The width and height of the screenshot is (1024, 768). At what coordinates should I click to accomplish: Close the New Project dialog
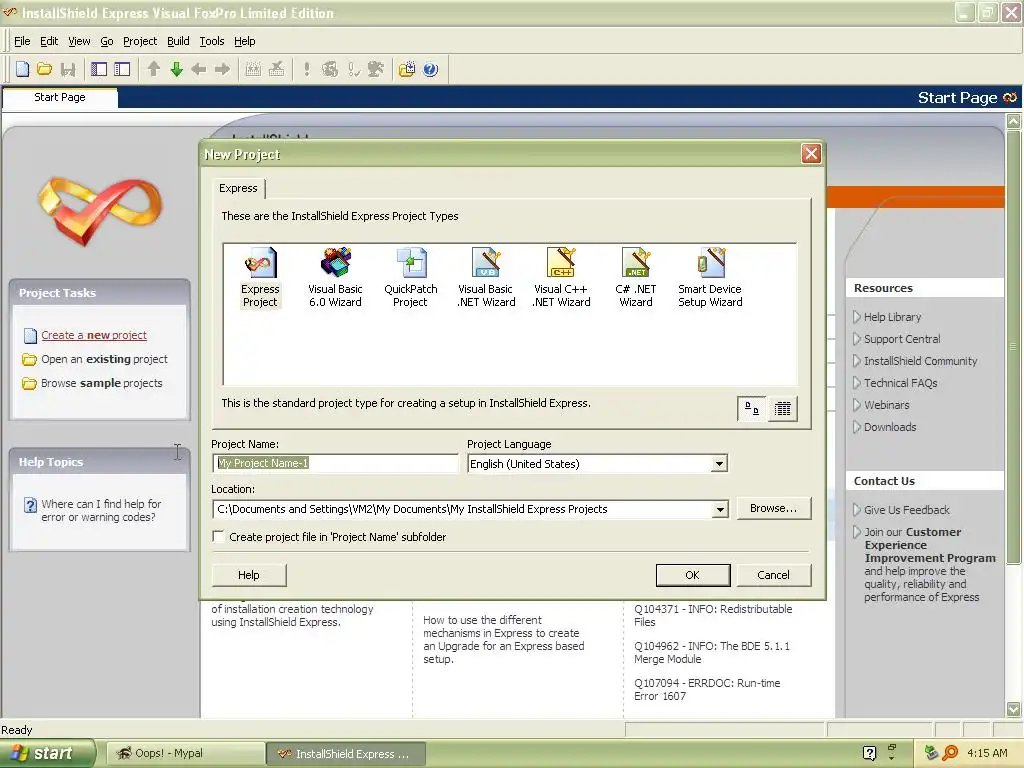811,154
